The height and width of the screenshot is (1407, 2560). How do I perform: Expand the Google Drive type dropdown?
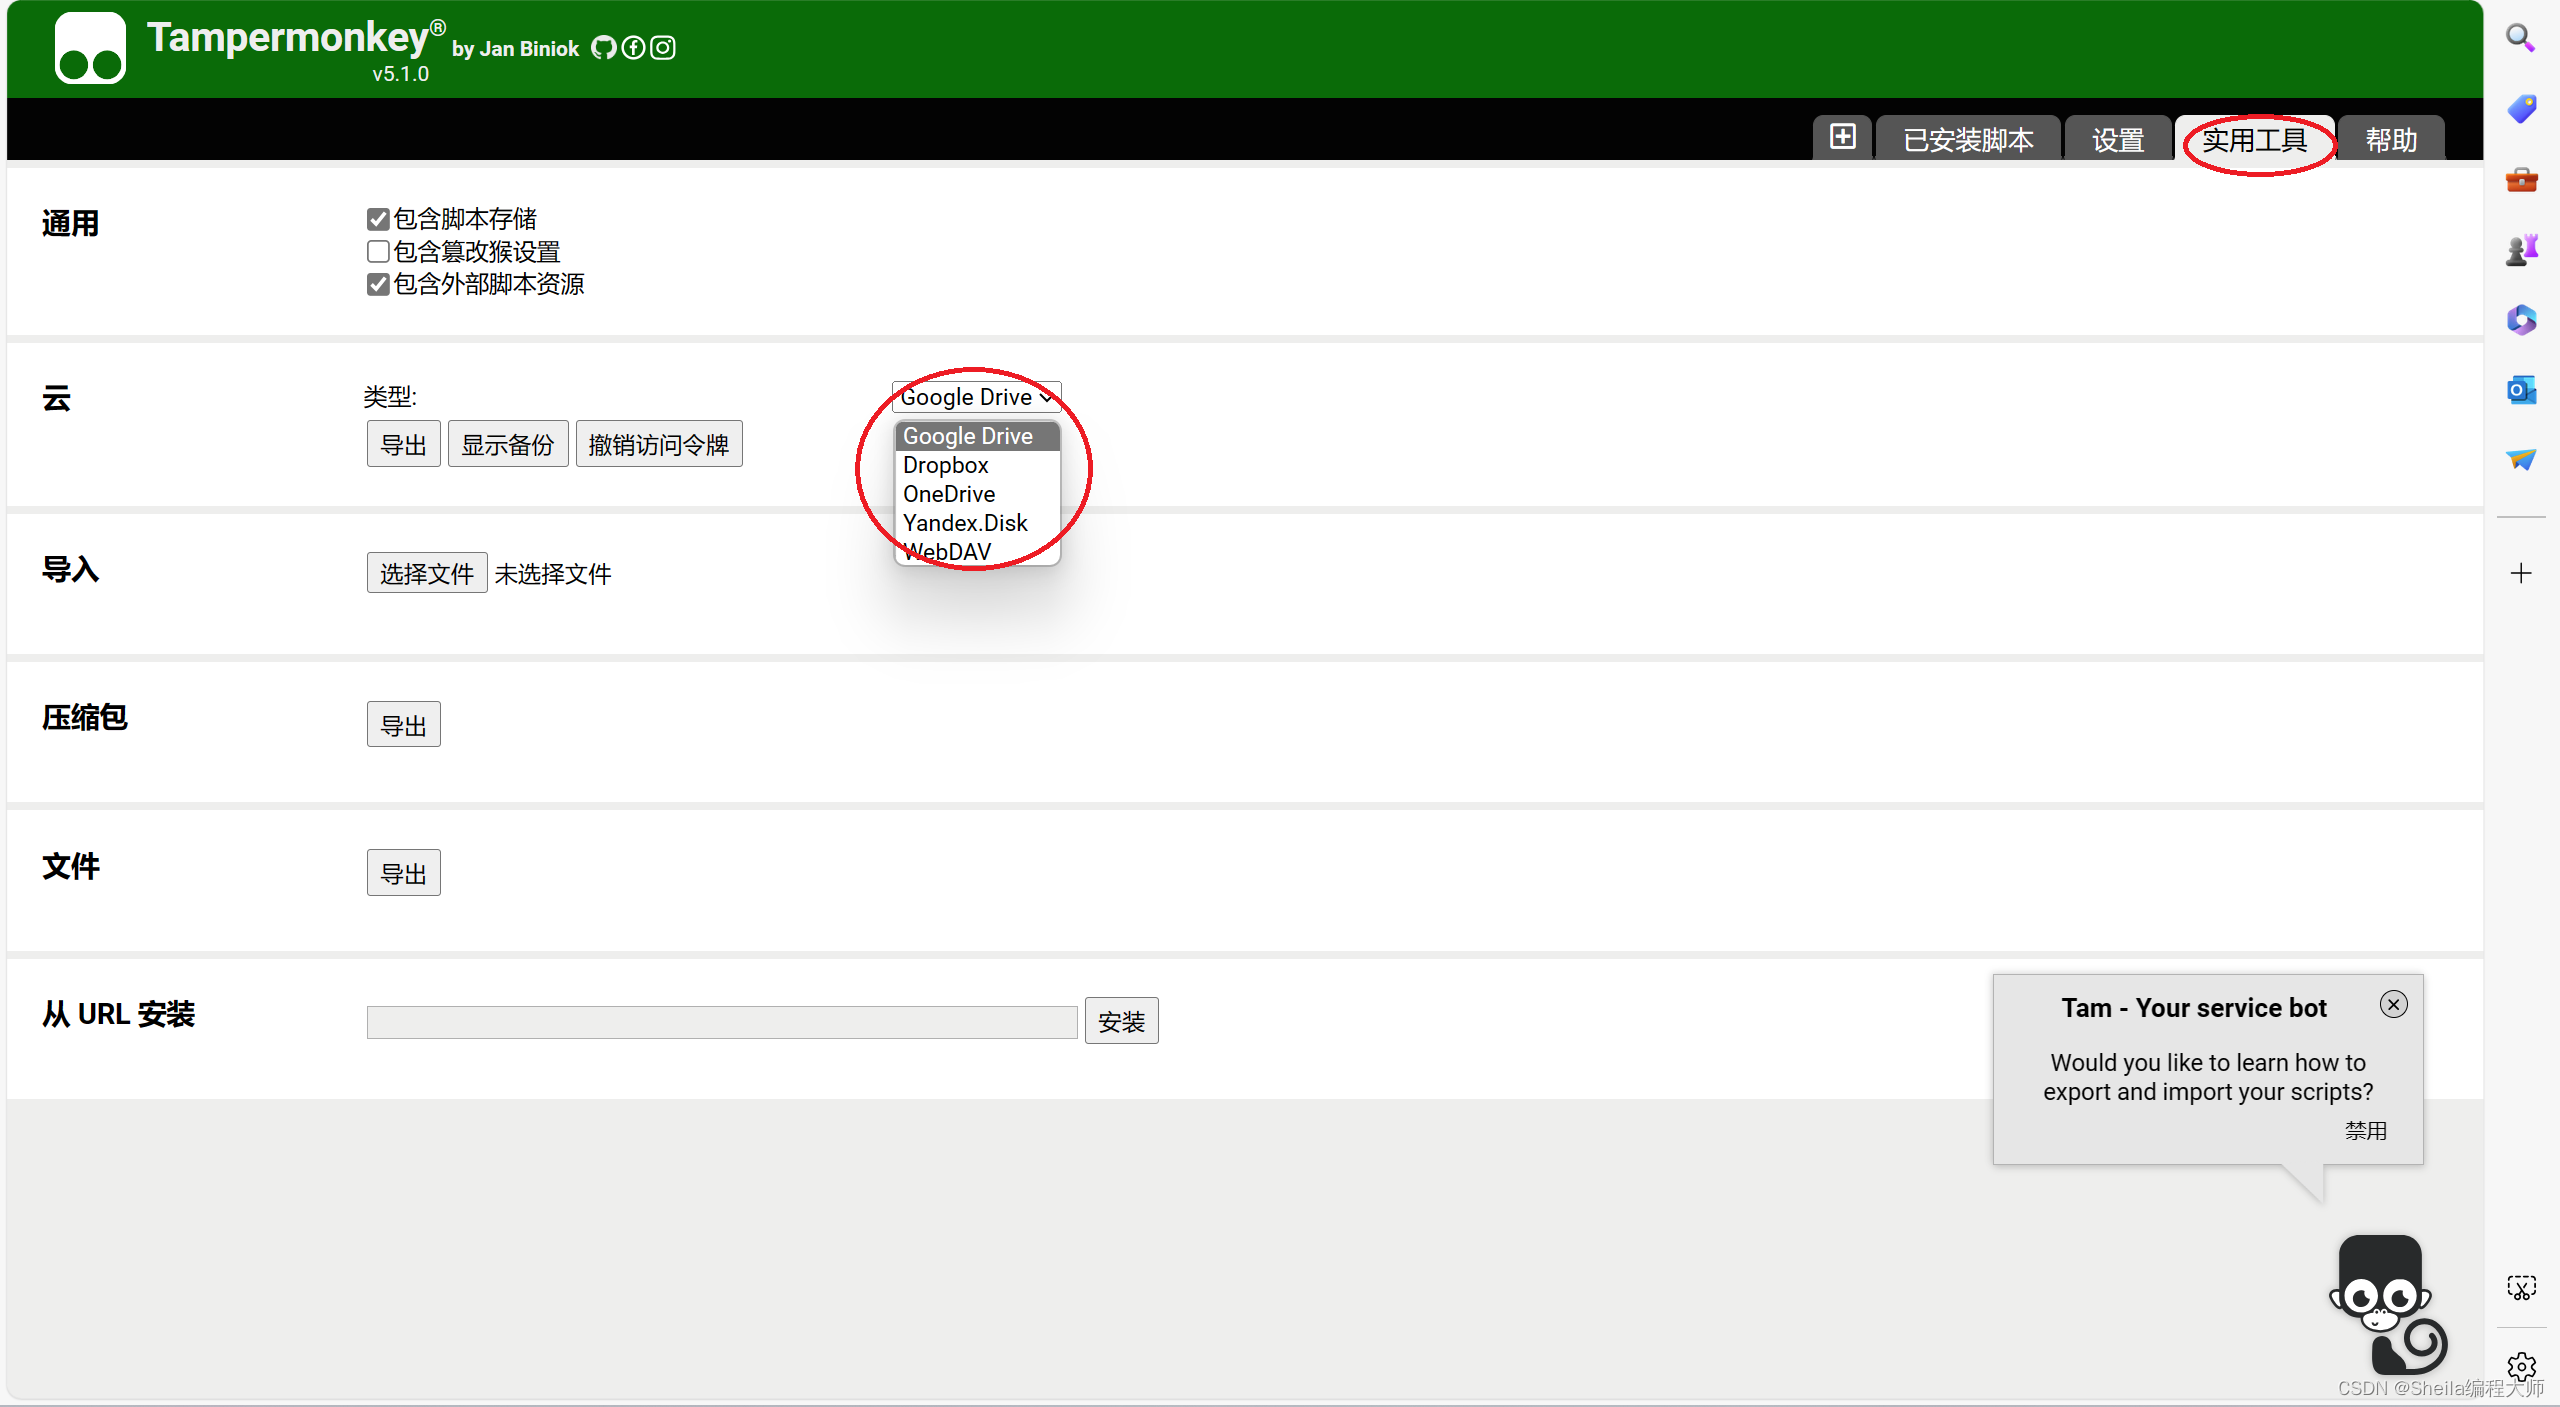pos(976,397)
